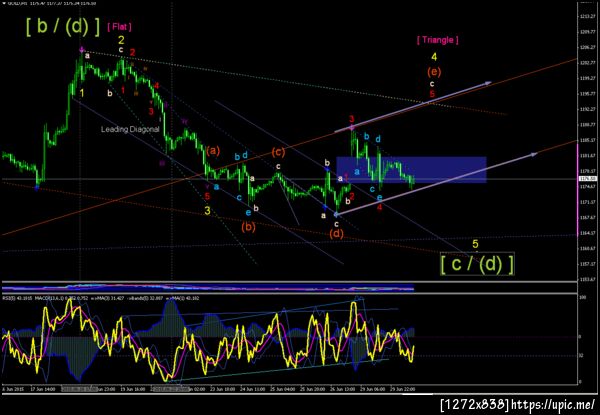The width and height of the screenshot is (600, 415).
Task: Click the "29 Jun 06:00" time axis label
Action: [x=373, y=389]
